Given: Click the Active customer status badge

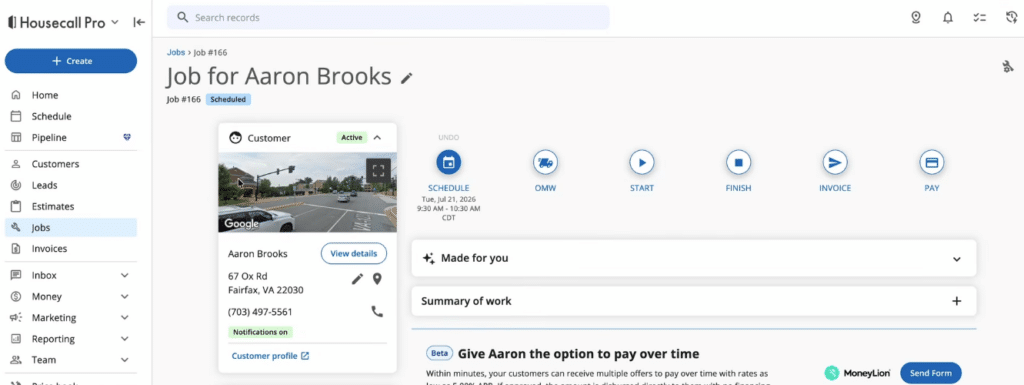Looking at the screenshot, I should point(351,138).
